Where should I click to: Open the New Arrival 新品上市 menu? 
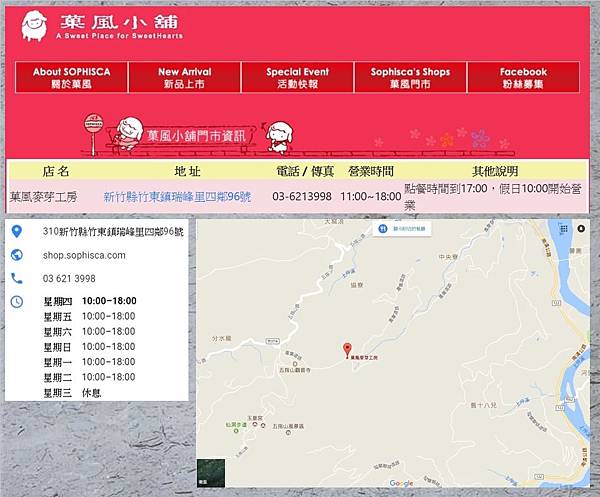click(x=184, y=77)
